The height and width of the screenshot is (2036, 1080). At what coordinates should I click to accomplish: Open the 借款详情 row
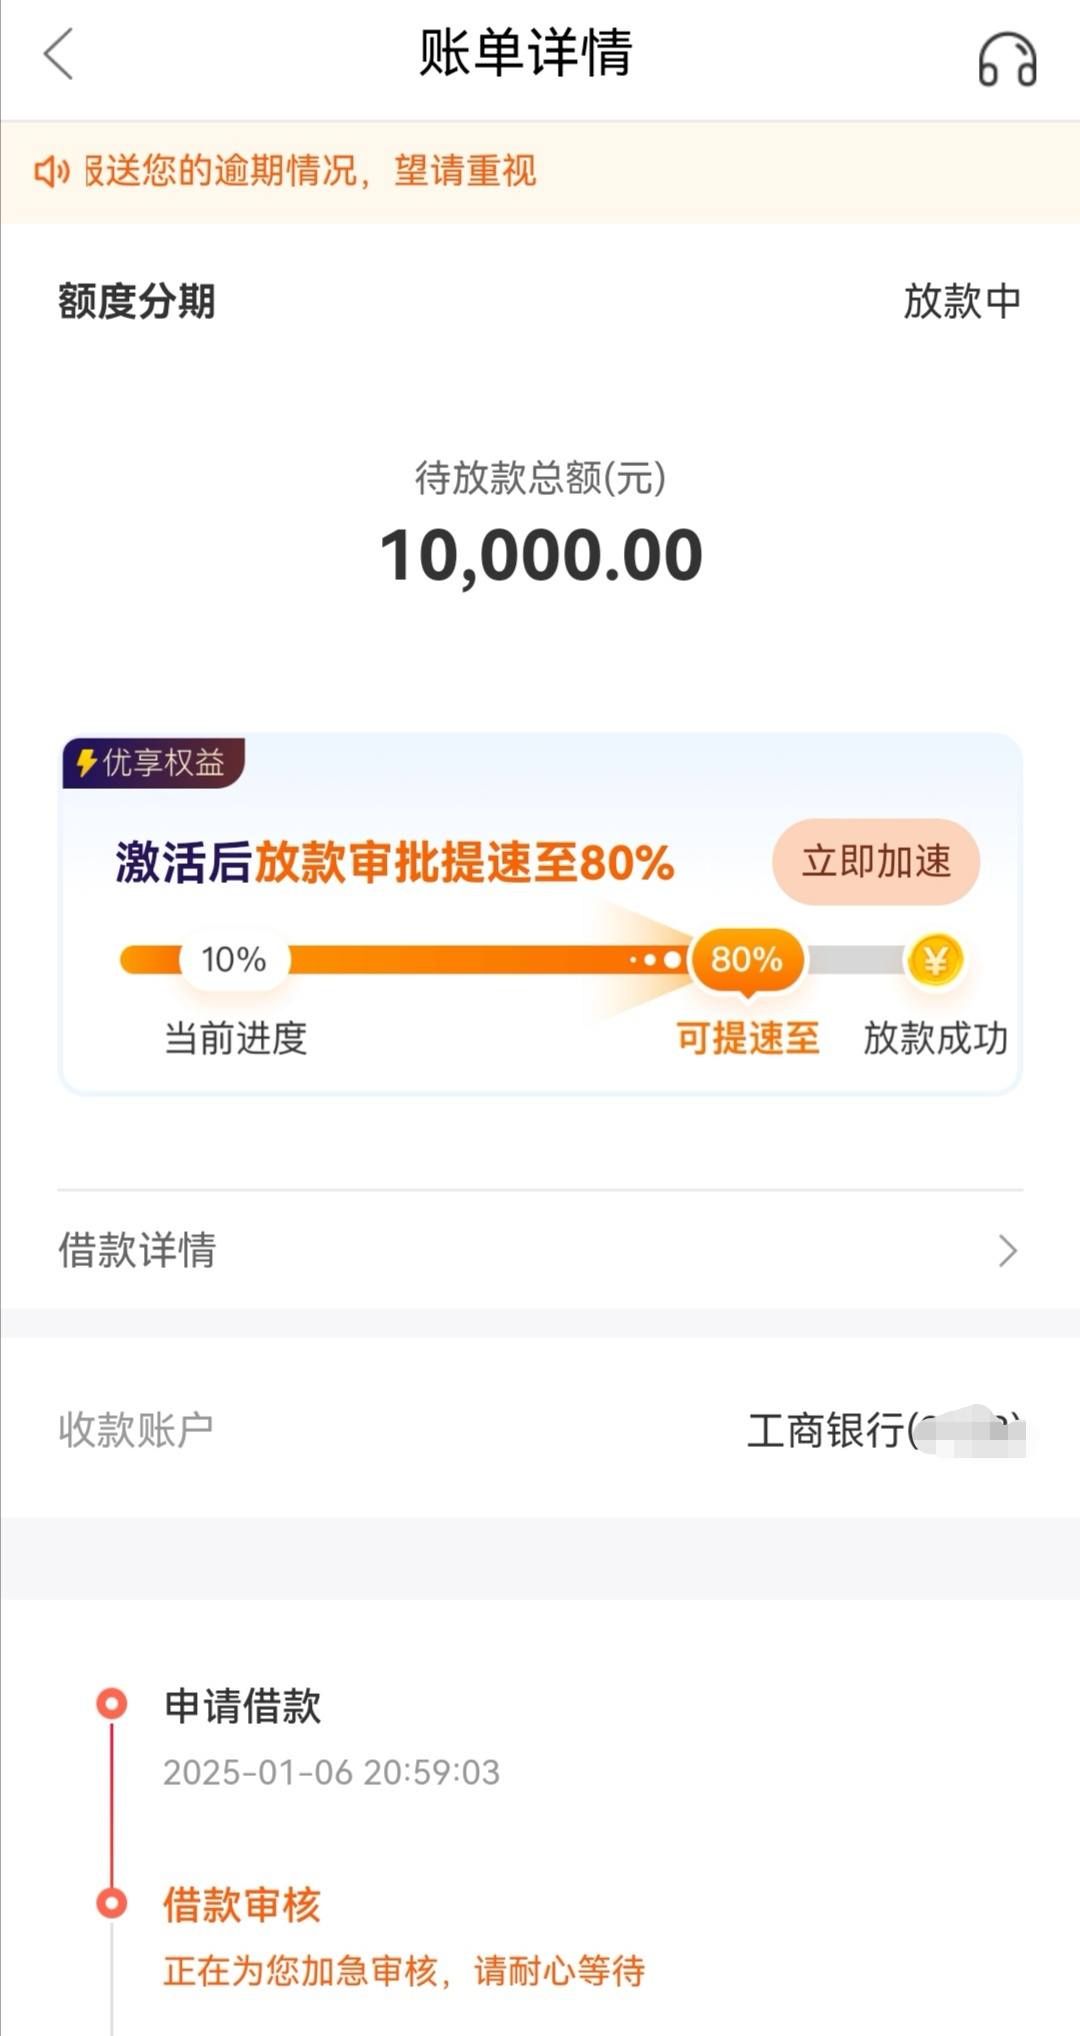click(540, 1251)
